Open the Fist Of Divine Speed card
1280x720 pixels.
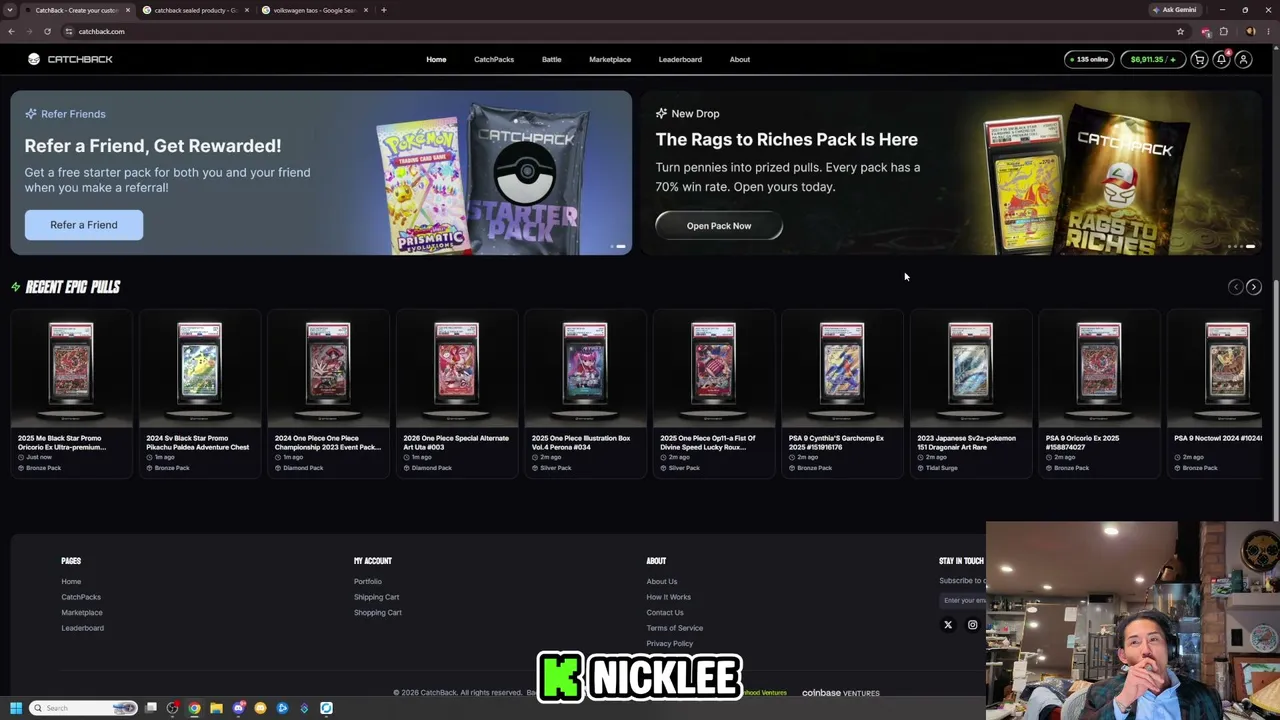(x=714, y=394)
